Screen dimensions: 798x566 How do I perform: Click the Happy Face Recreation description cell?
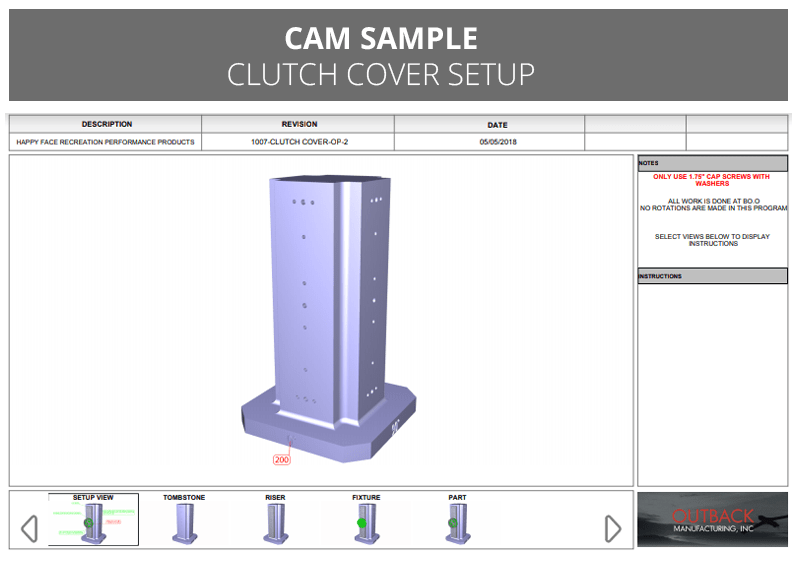coord(106,142)
